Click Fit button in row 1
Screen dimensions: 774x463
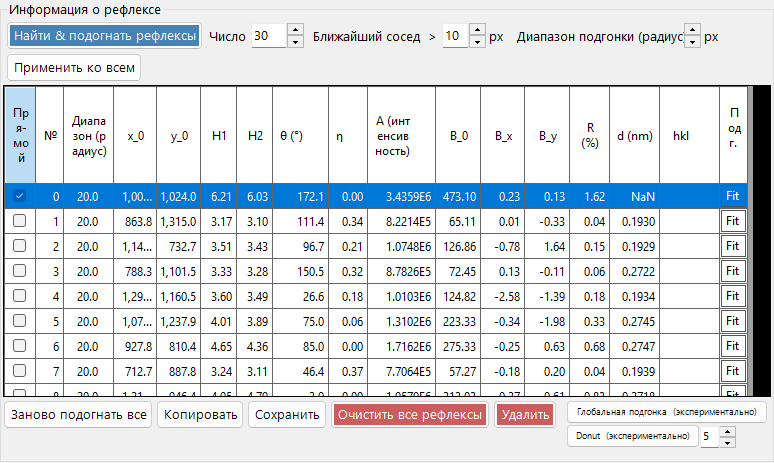733,221
